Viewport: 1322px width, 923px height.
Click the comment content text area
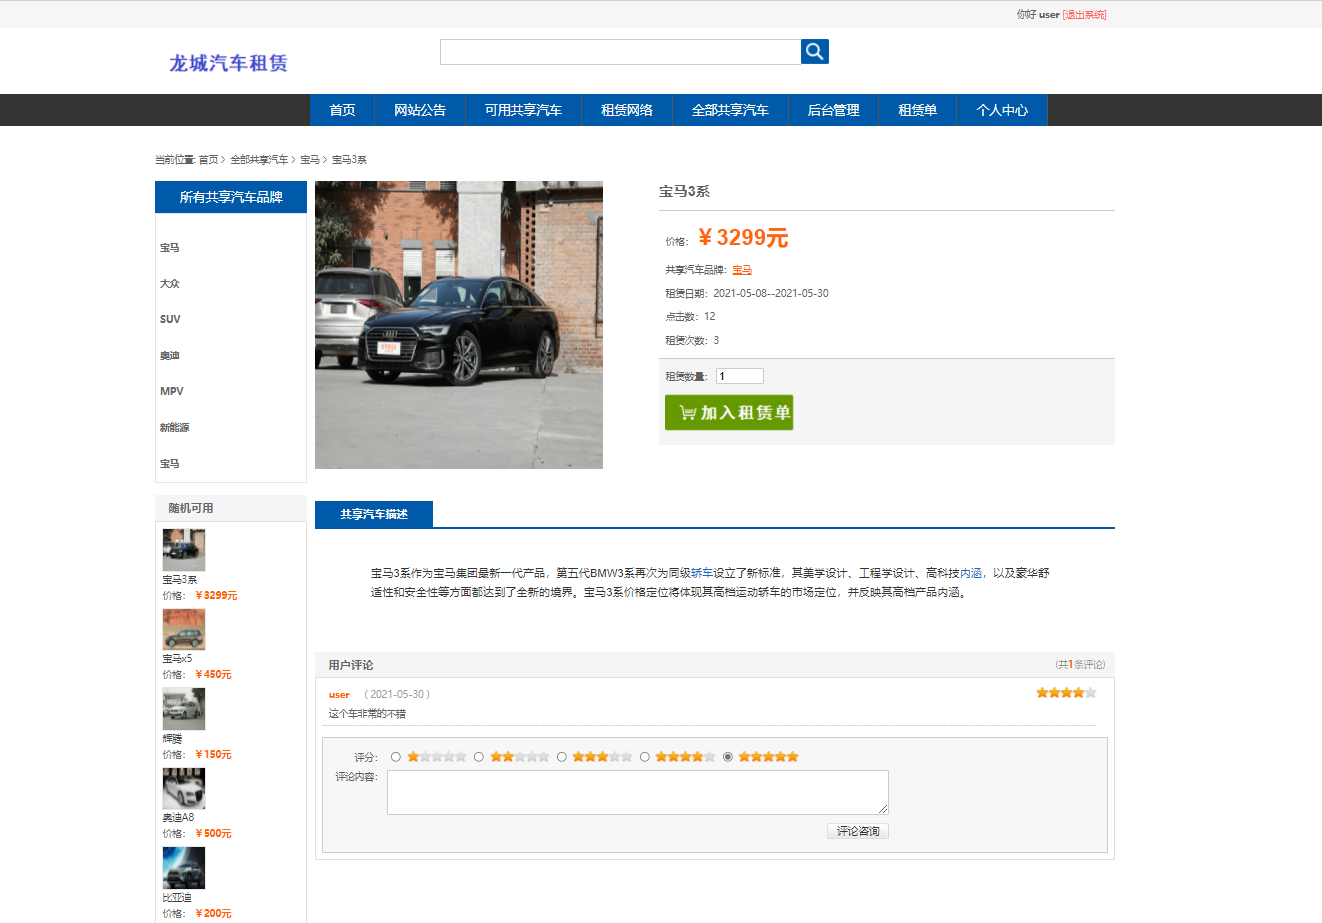pyautogui.click(x=637, y=791)
